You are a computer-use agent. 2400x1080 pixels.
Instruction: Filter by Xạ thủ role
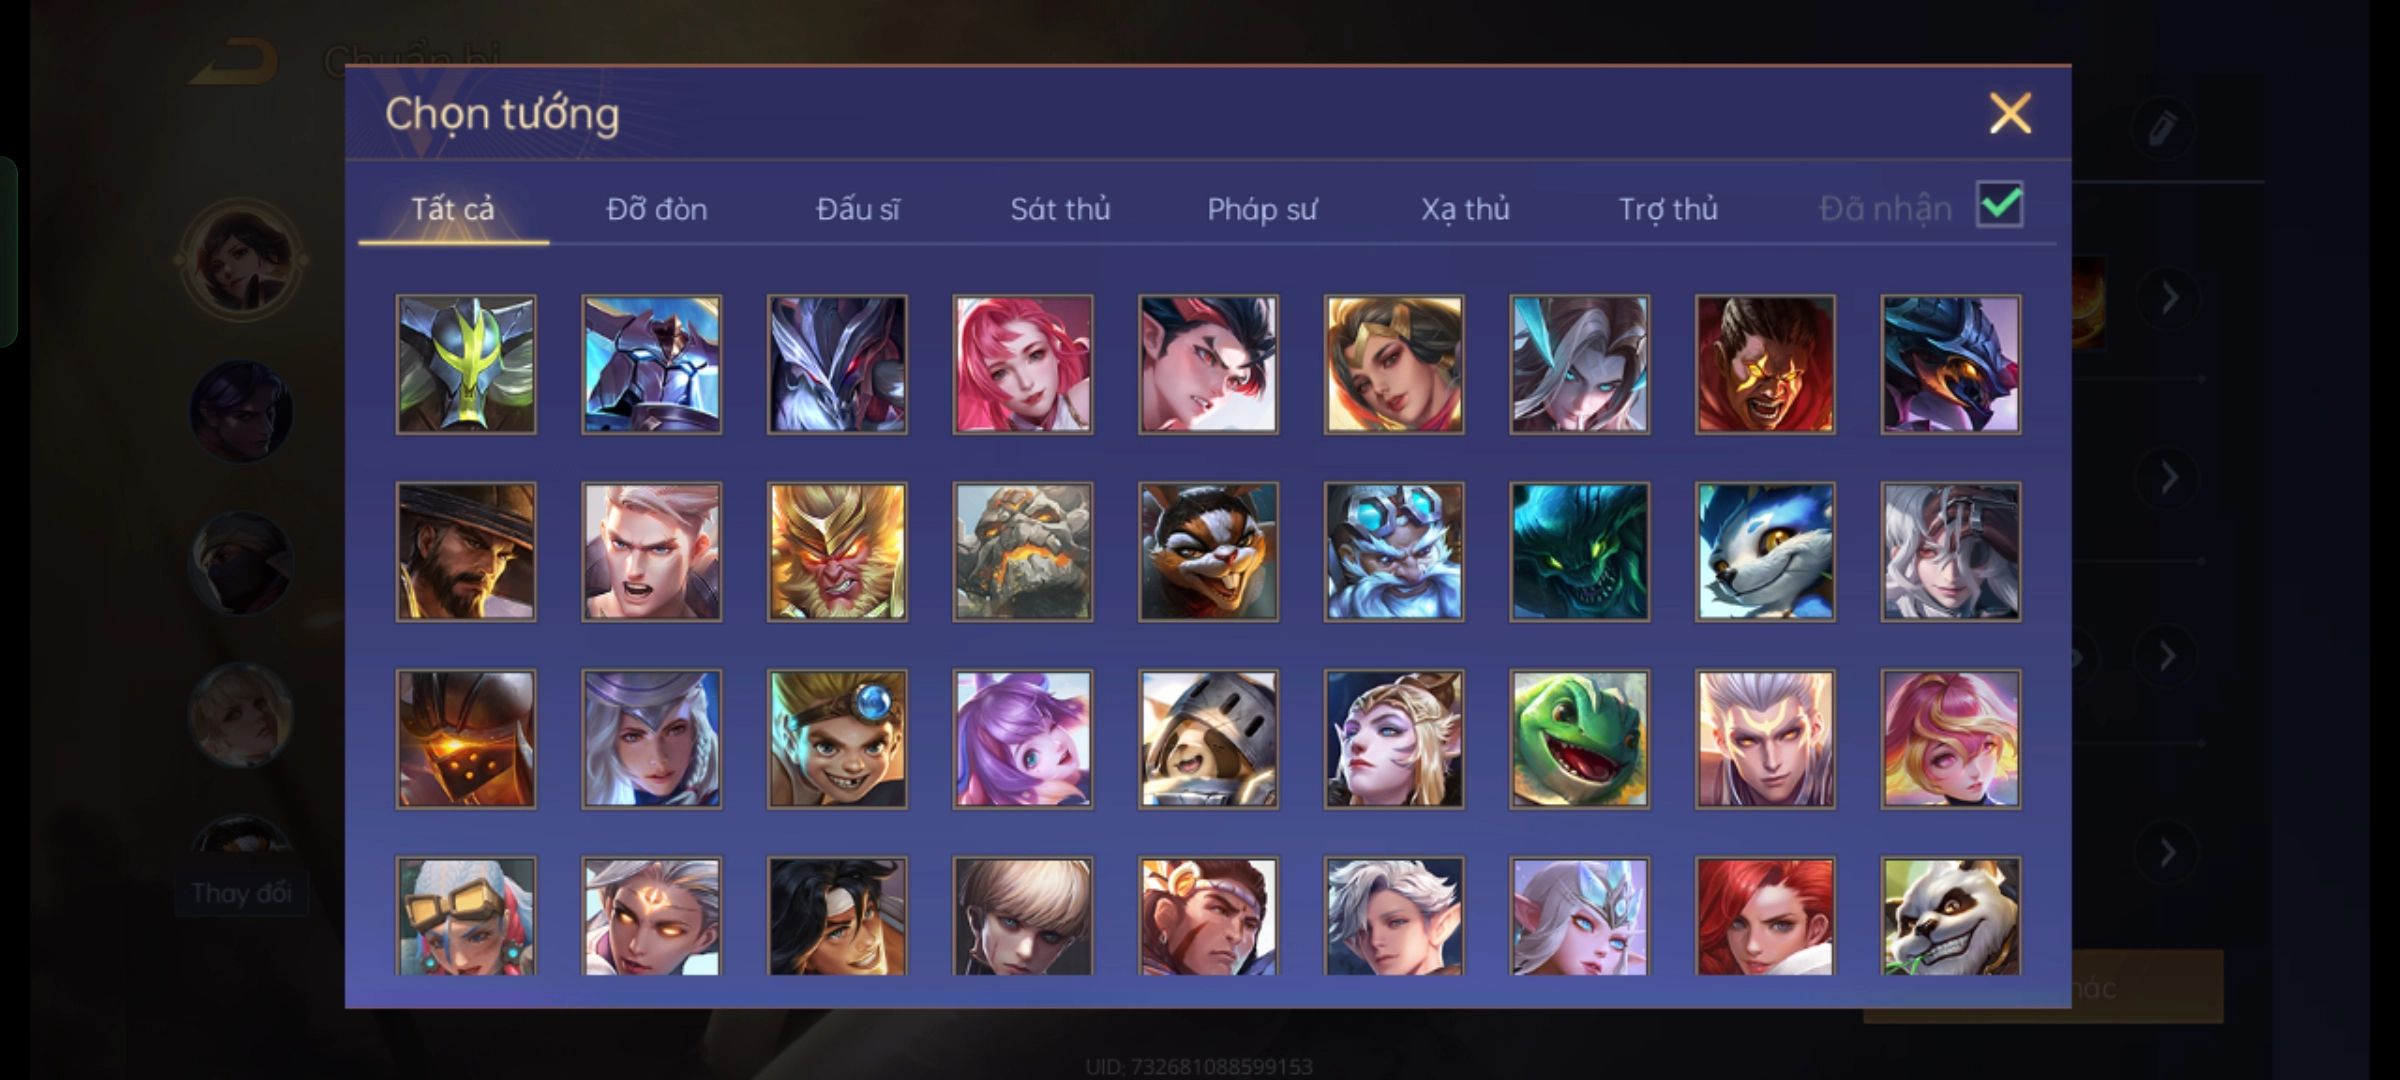pos(1465,209)
